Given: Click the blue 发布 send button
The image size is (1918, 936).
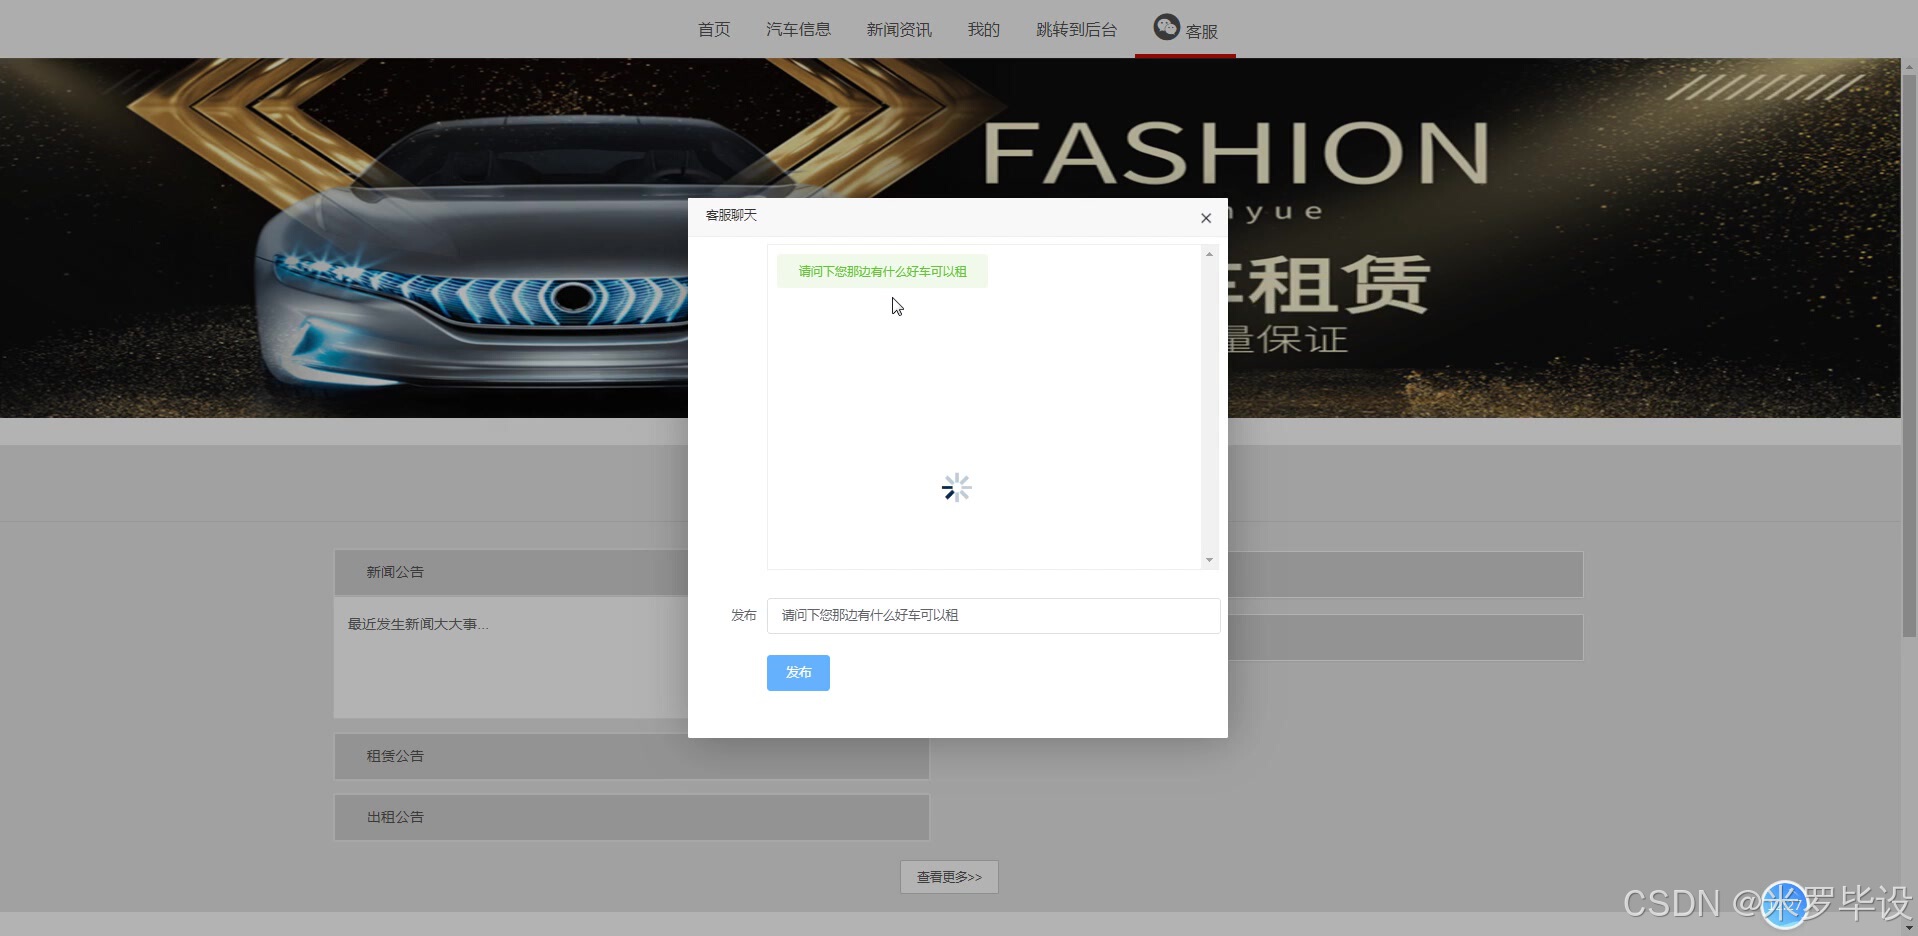Looking at the screenshot, I should pyautogui.click(x=798, y=672).
